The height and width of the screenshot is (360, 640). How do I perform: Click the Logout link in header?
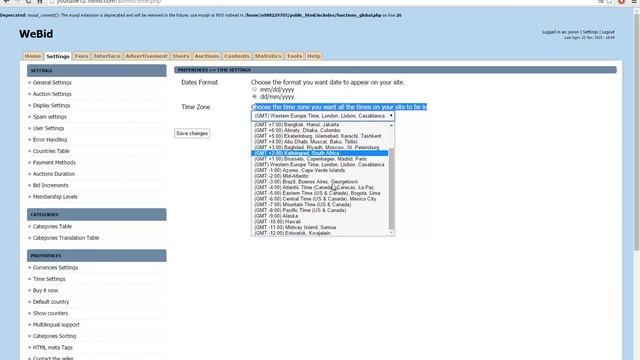608,32
